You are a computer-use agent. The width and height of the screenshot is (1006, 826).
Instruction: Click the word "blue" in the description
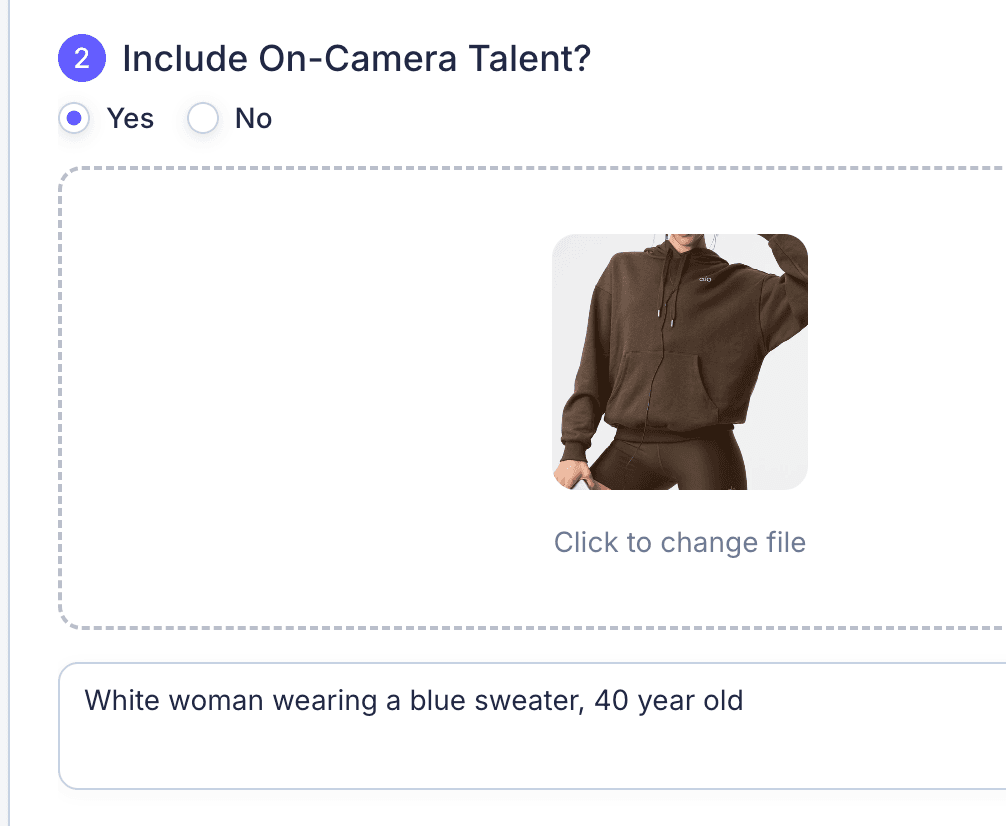tap(441, 700)
